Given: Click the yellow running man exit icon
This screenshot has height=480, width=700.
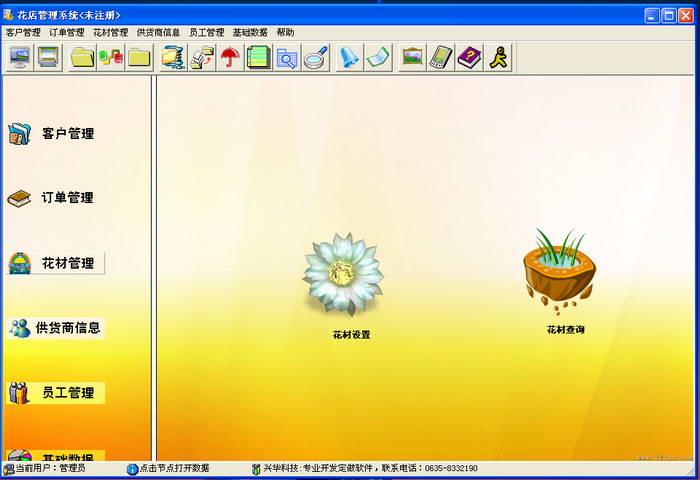Looking at the screenshot, I should pyautogui.click(x=498, y=57).
